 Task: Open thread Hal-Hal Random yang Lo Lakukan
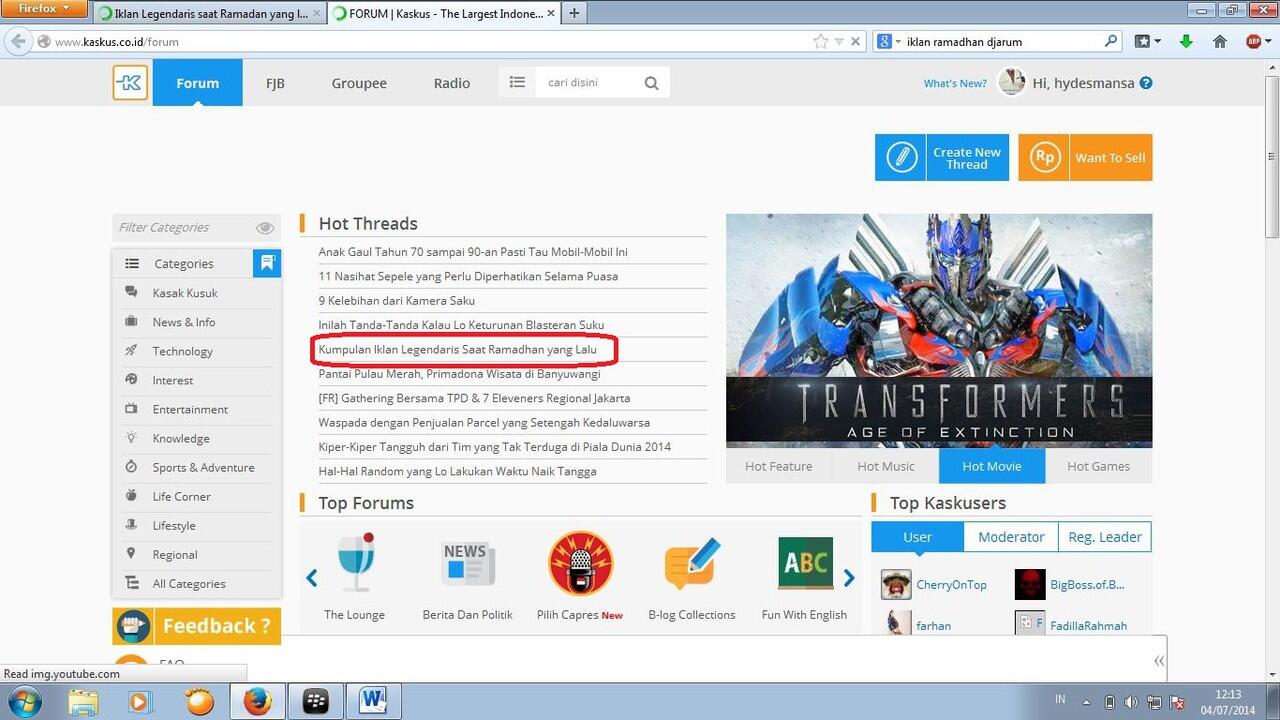457,471
